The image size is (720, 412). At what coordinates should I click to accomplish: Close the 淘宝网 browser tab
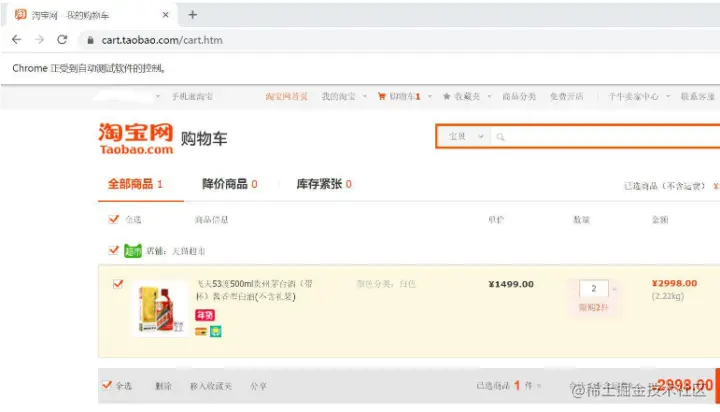(x=165, y=15)
